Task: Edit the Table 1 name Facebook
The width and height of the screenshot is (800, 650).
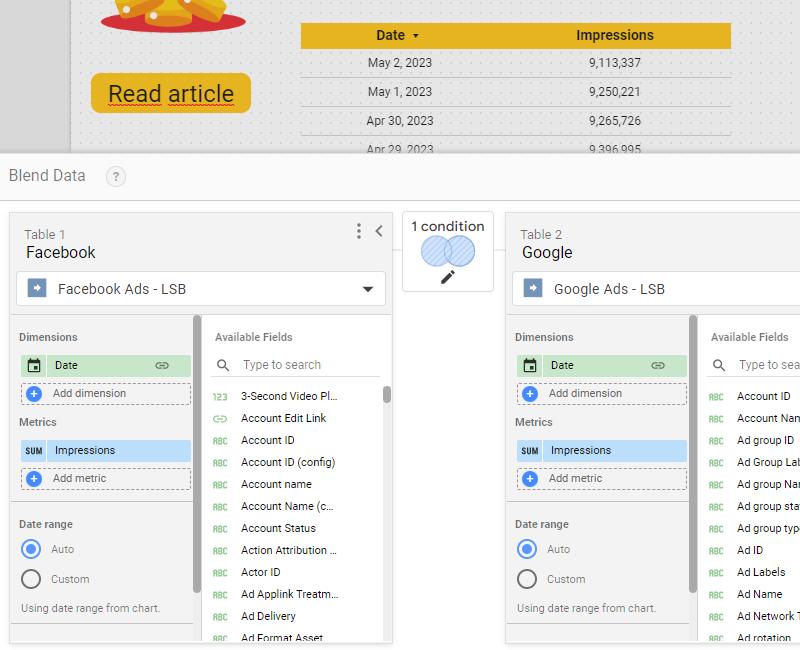Action: tap(61, 253)
